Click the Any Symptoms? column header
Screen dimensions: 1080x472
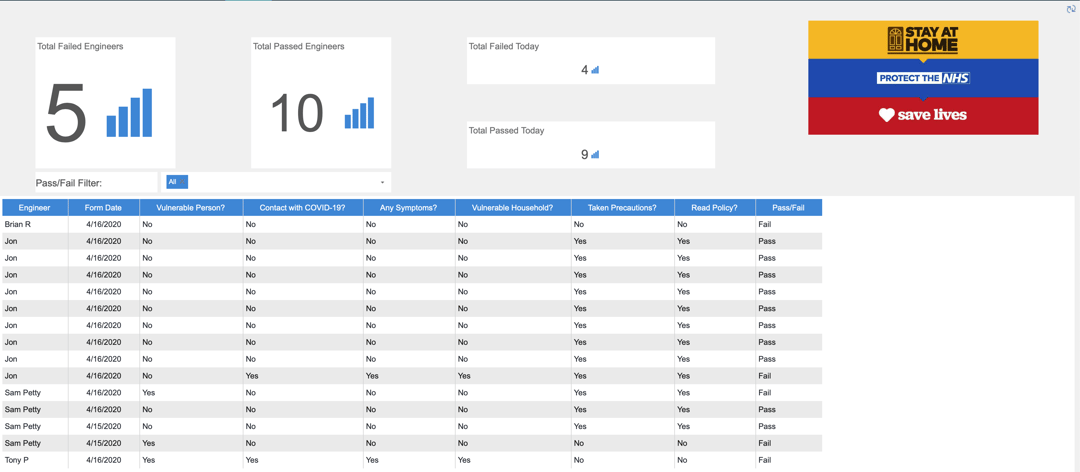tap(408, 207)
